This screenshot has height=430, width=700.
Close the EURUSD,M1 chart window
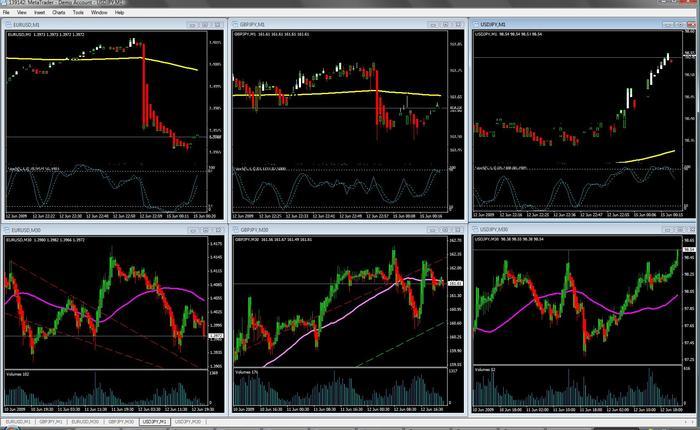[217, 25]
